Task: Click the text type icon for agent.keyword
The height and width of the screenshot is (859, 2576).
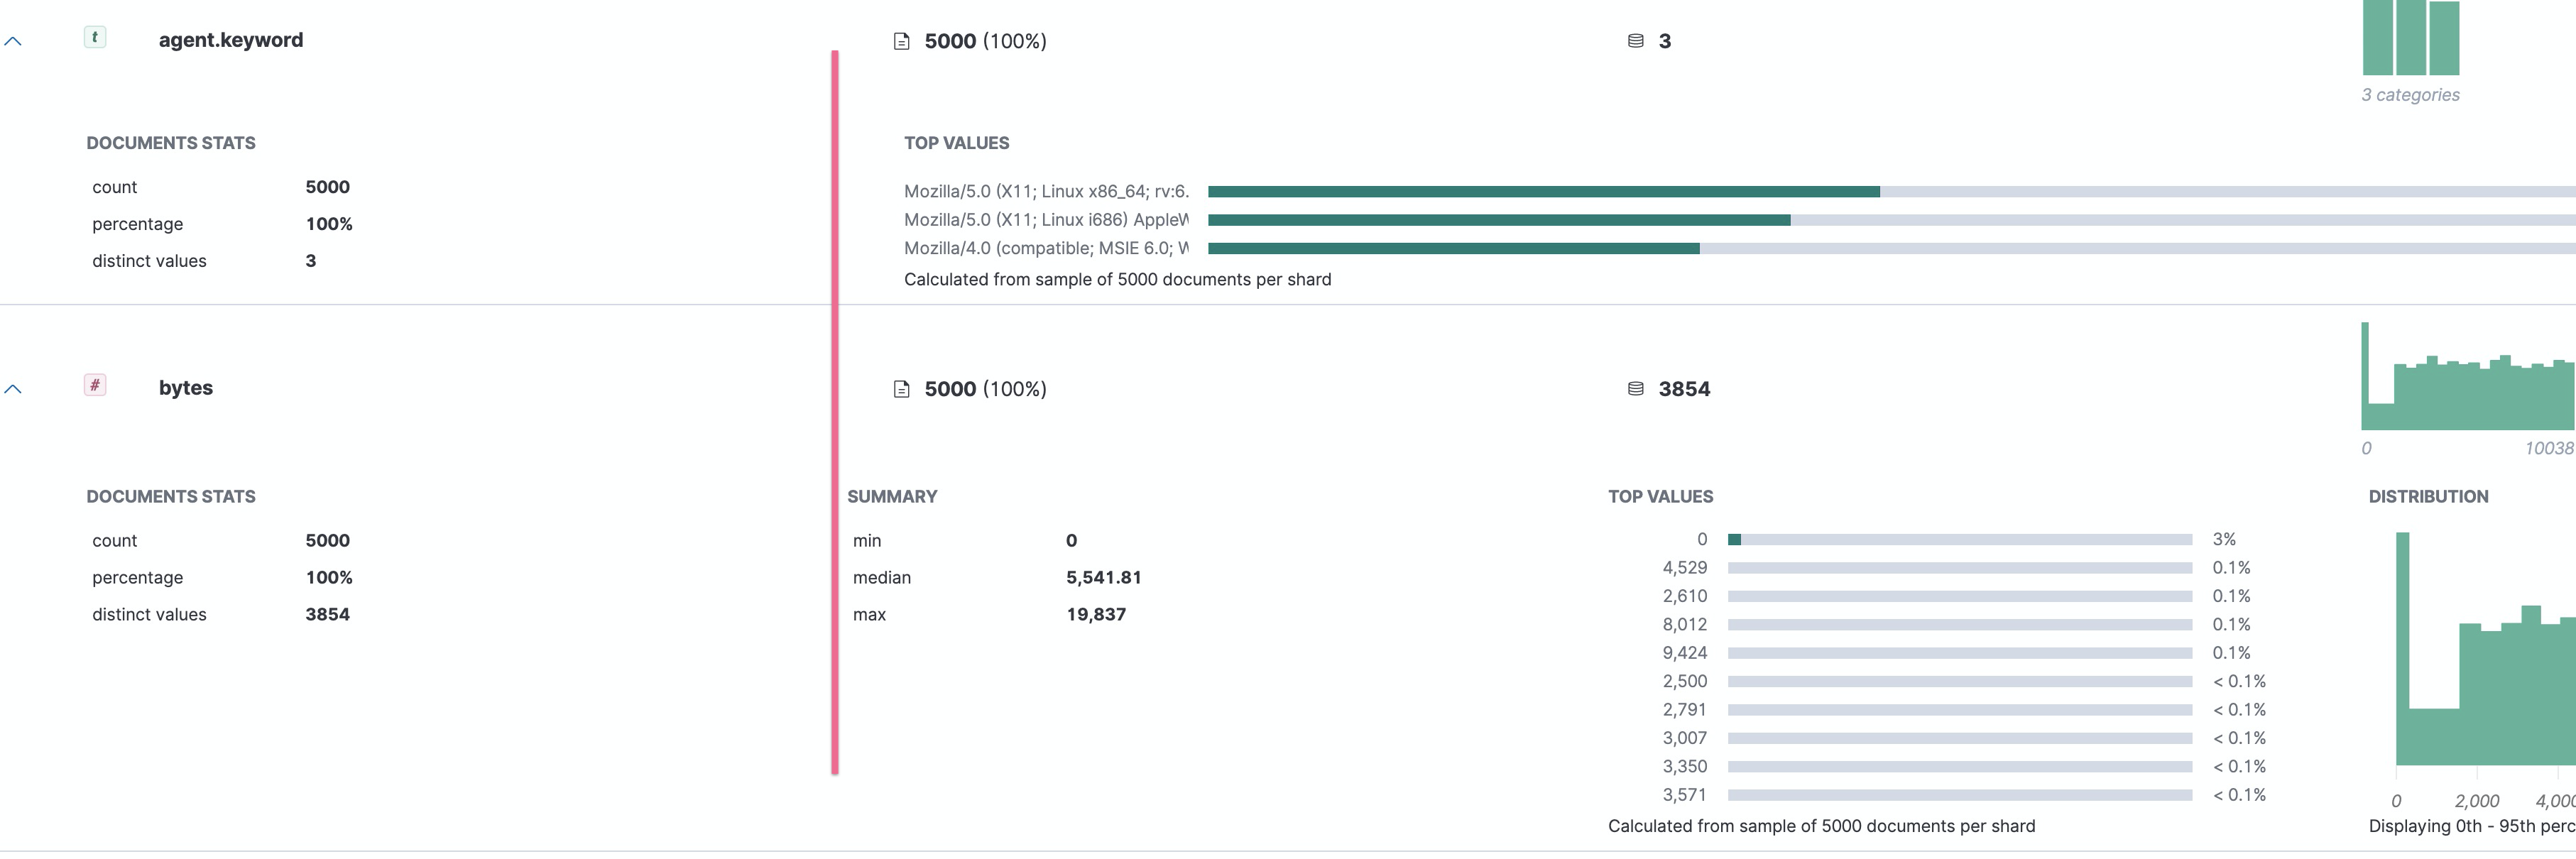Action: coord(95,38)
